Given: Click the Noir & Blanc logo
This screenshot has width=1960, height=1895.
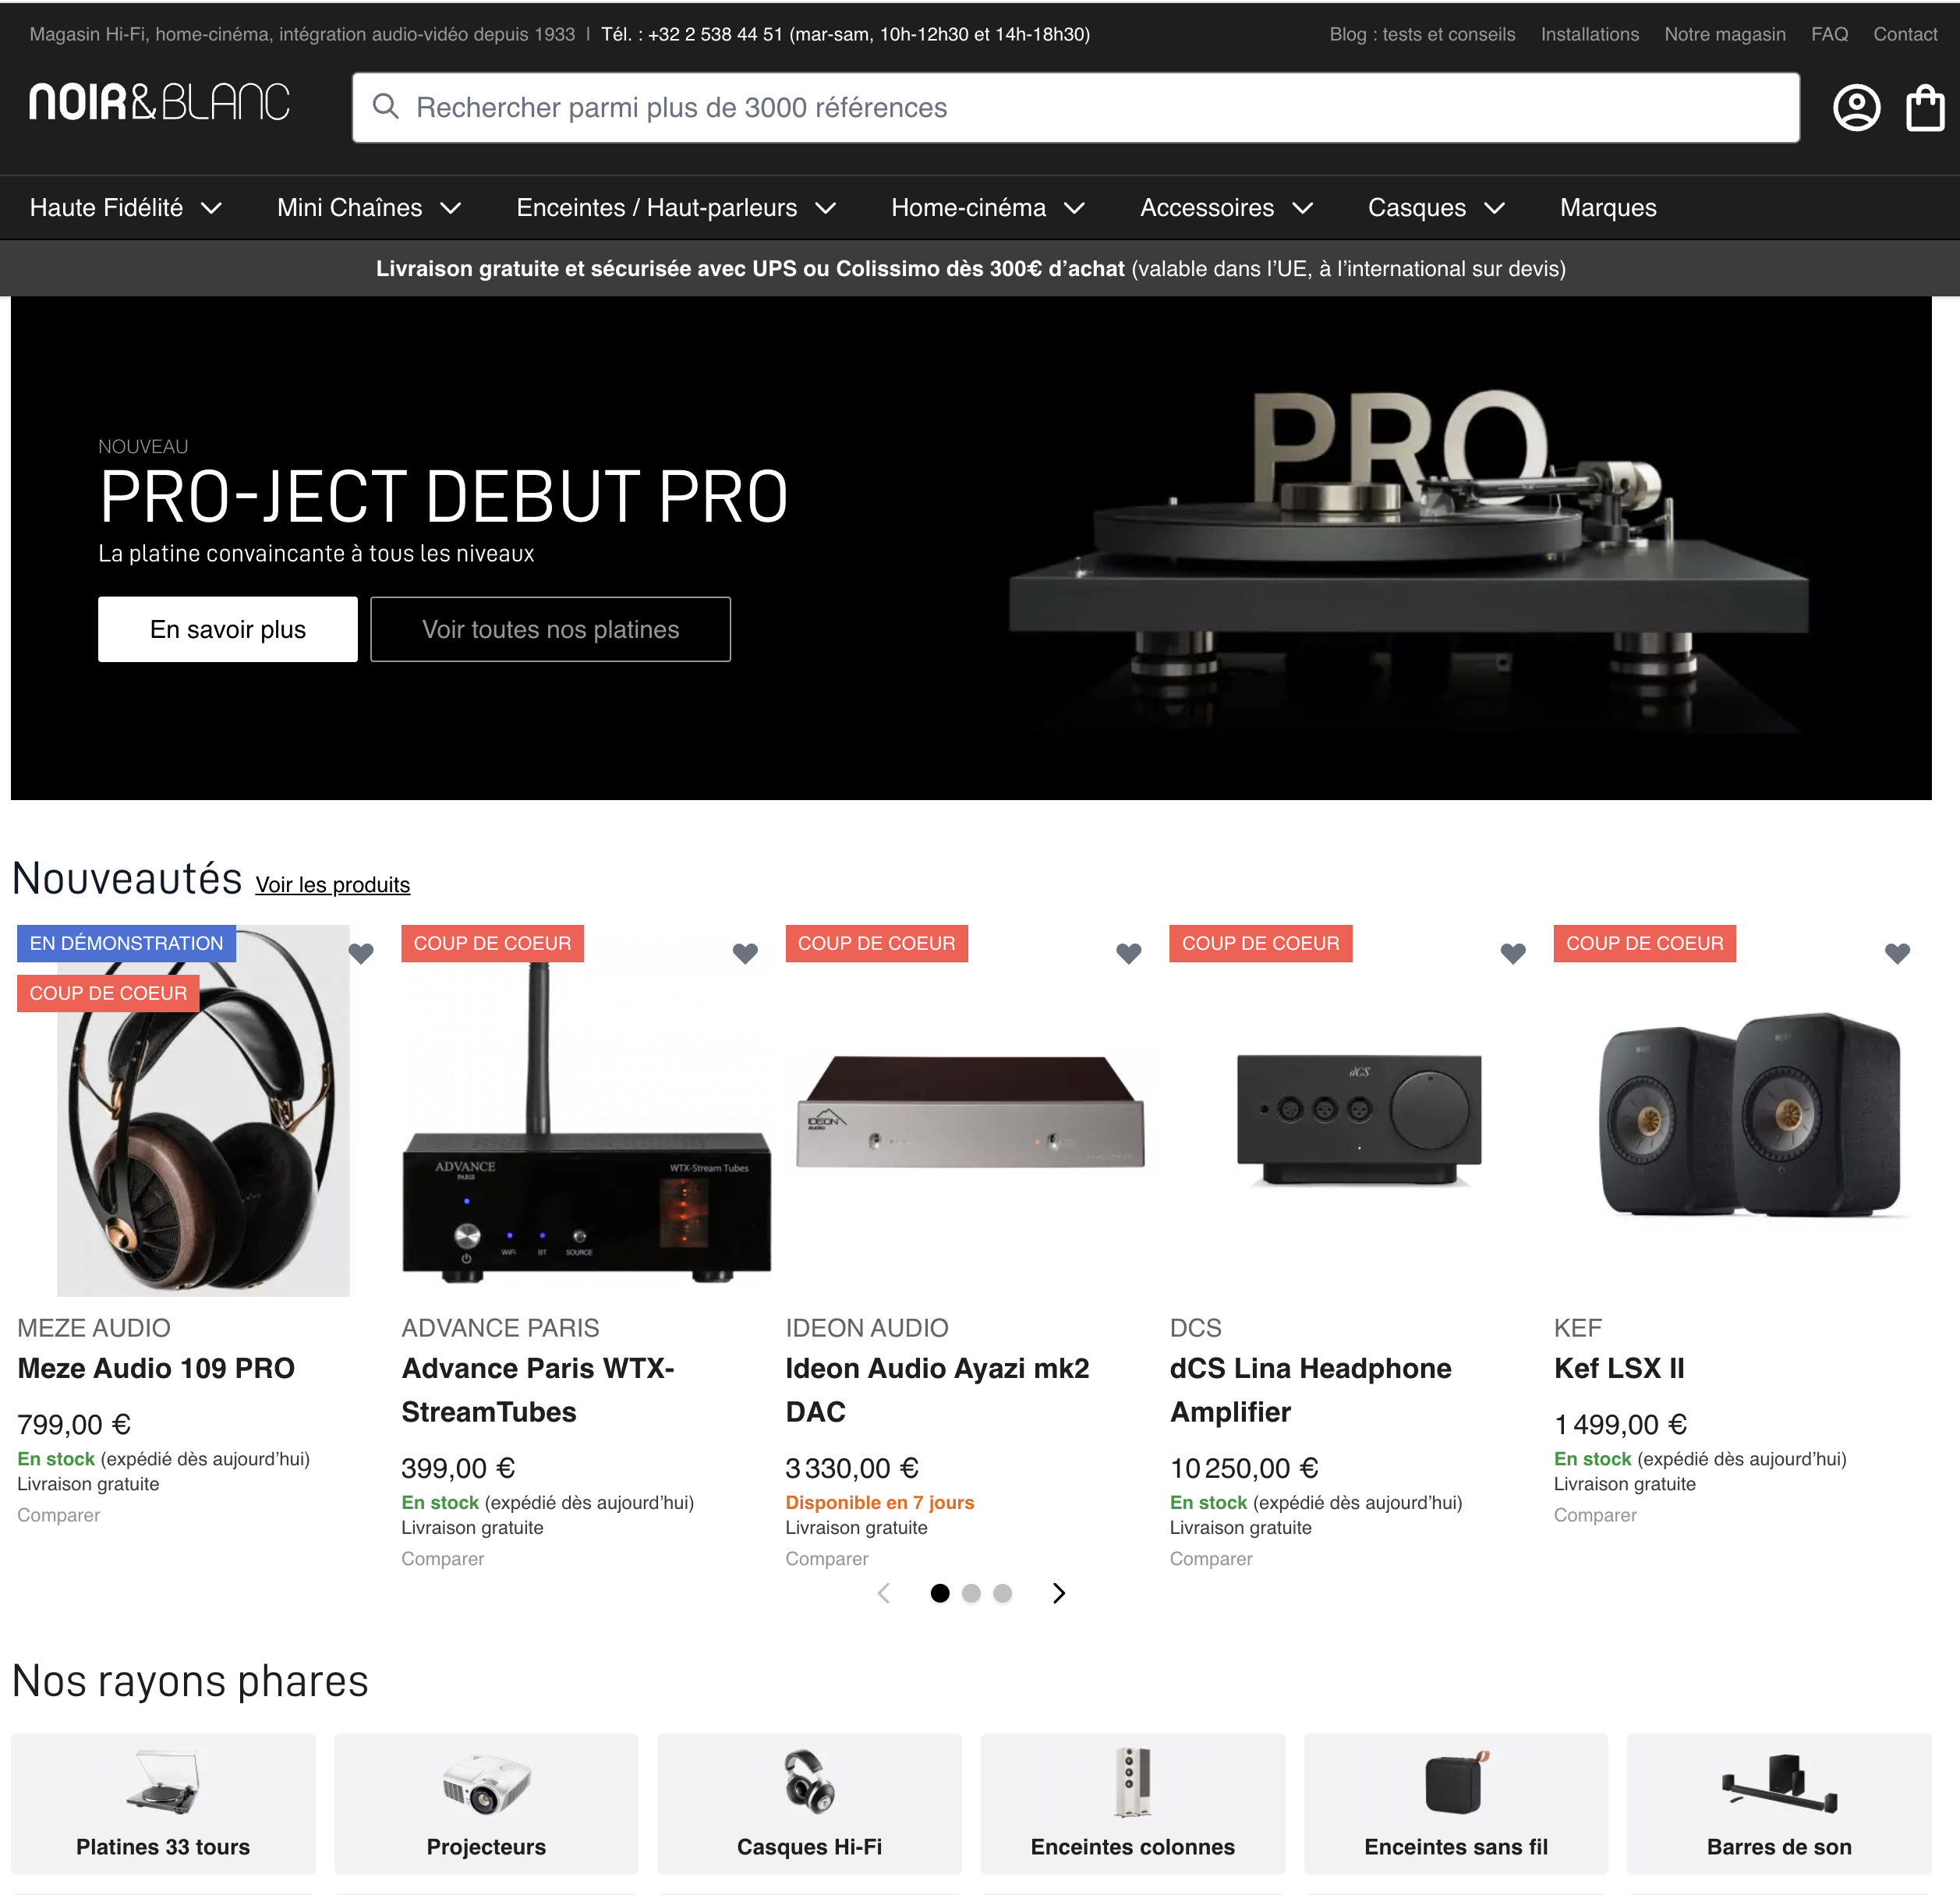Looking at the screenshot, I should [160, 102].
